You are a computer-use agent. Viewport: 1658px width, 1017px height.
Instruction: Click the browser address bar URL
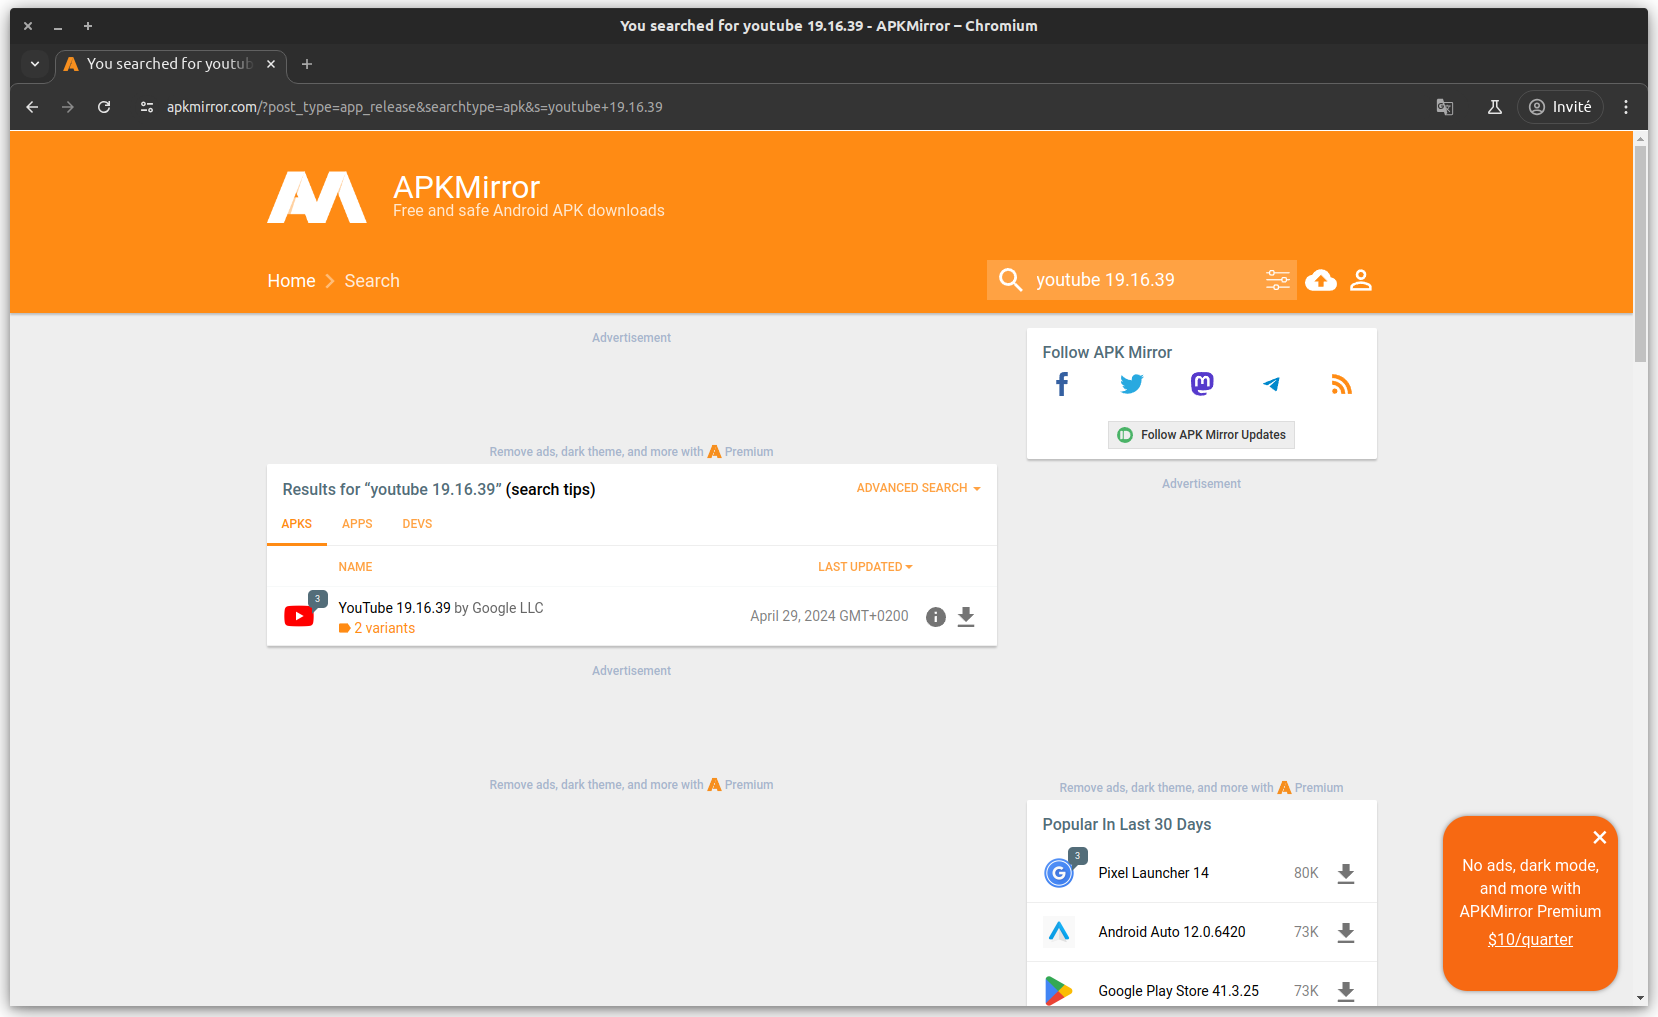pos(414,107)
